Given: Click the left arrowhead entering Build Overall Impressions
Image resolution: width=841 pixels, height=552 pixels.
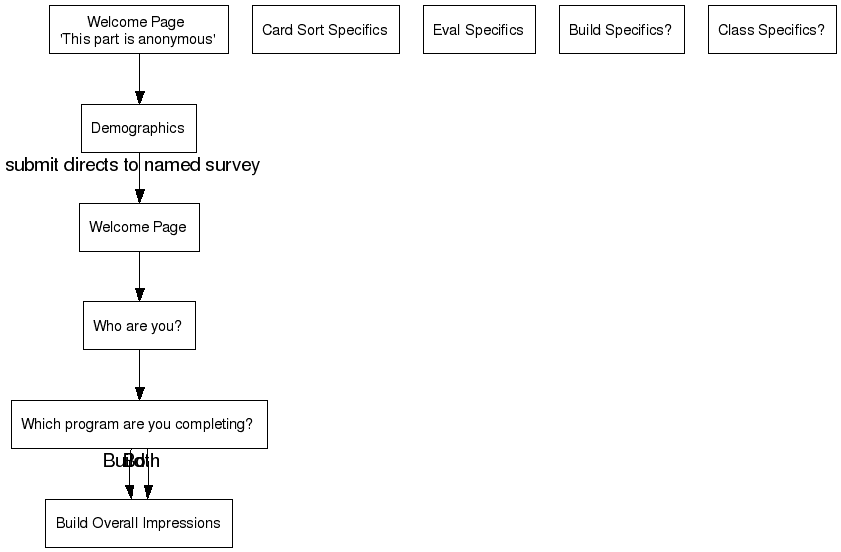Looking at the screenshot, I should click(x=129, y=491).
